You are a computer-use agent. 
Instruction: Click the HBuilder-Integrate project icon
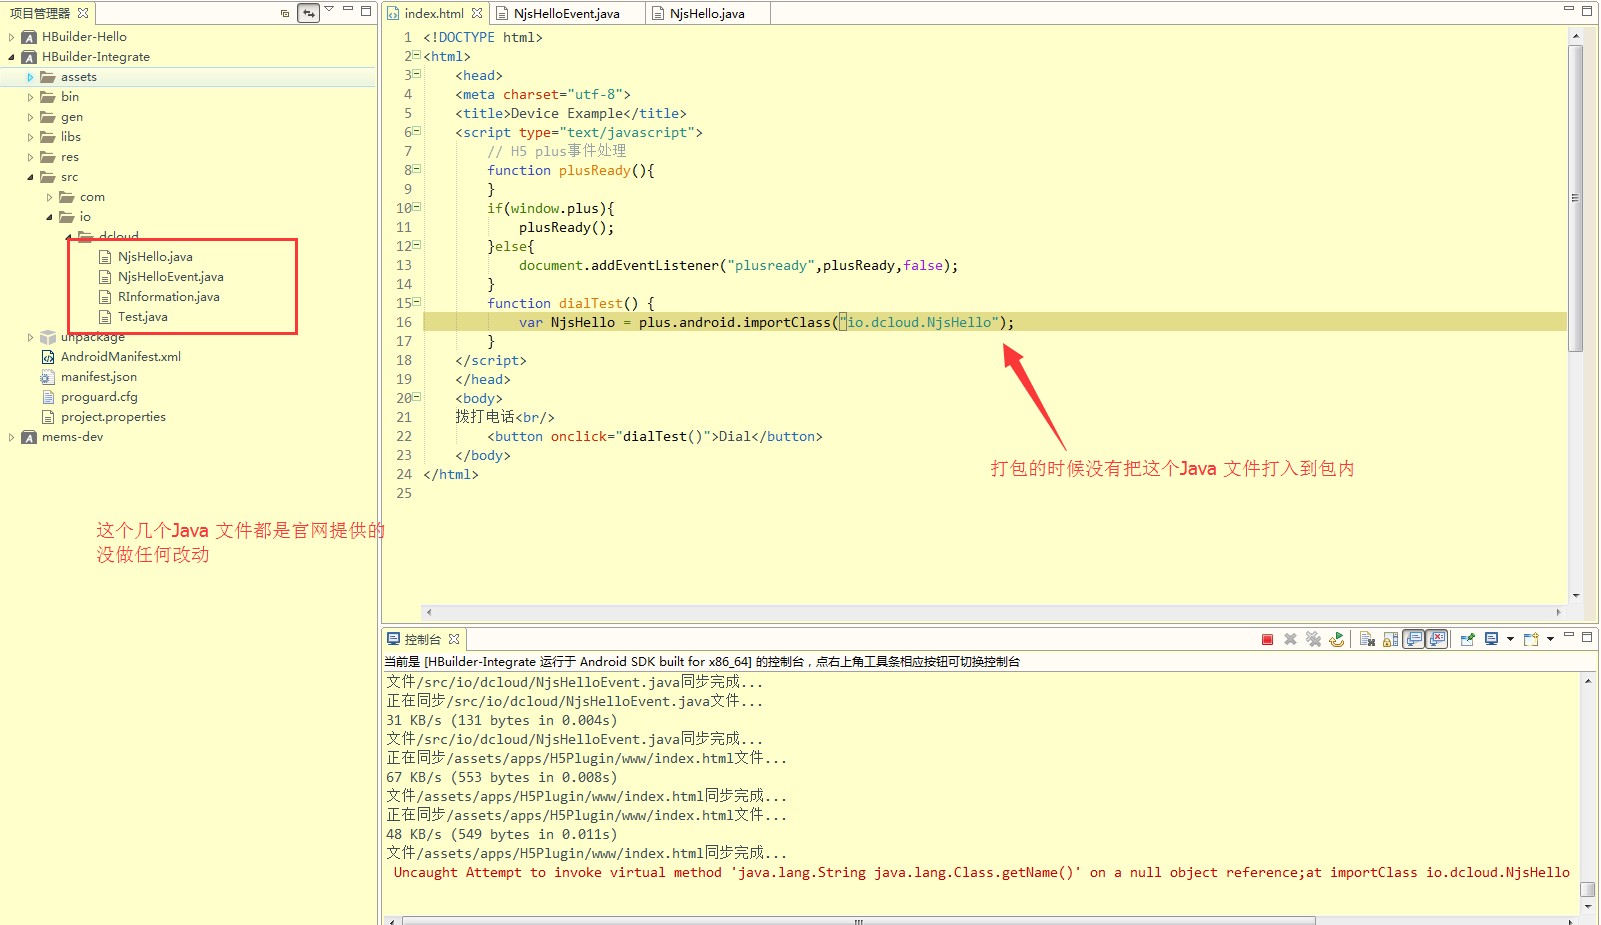29,57
